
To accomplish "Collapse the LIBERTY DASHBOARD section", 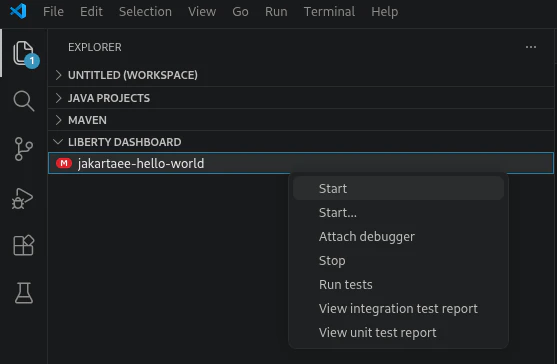I will click(x=301, y=142).
